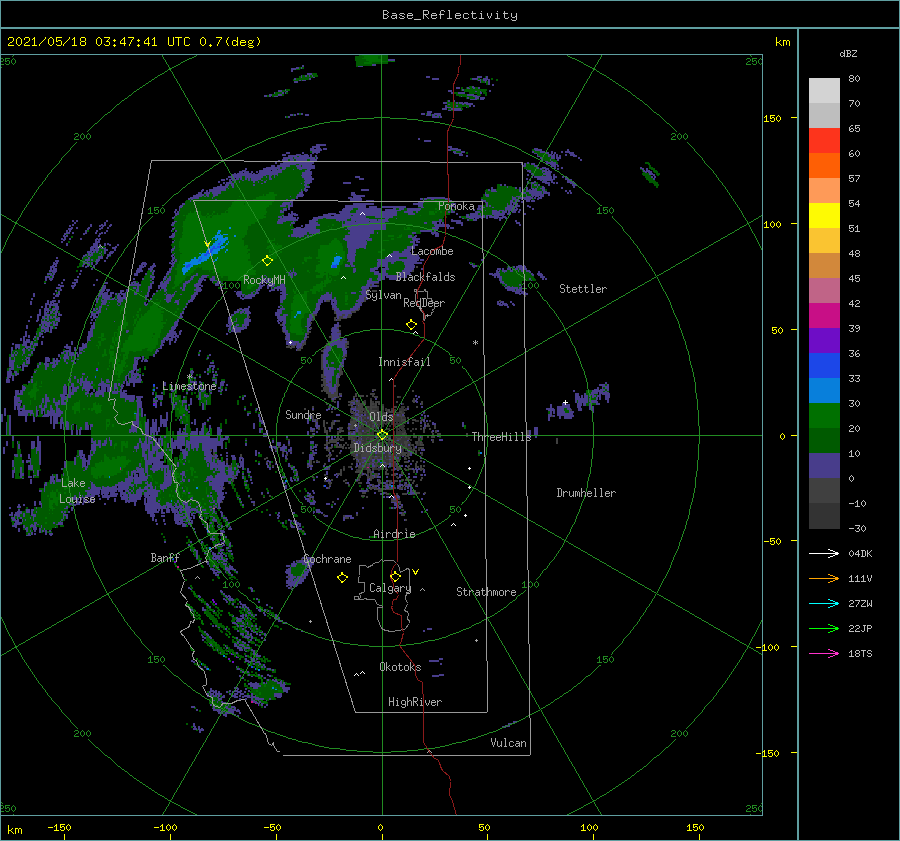Viewport: 900px width, 841px height.
Task: Click the Drumheller label
Action: pos(586,493)
